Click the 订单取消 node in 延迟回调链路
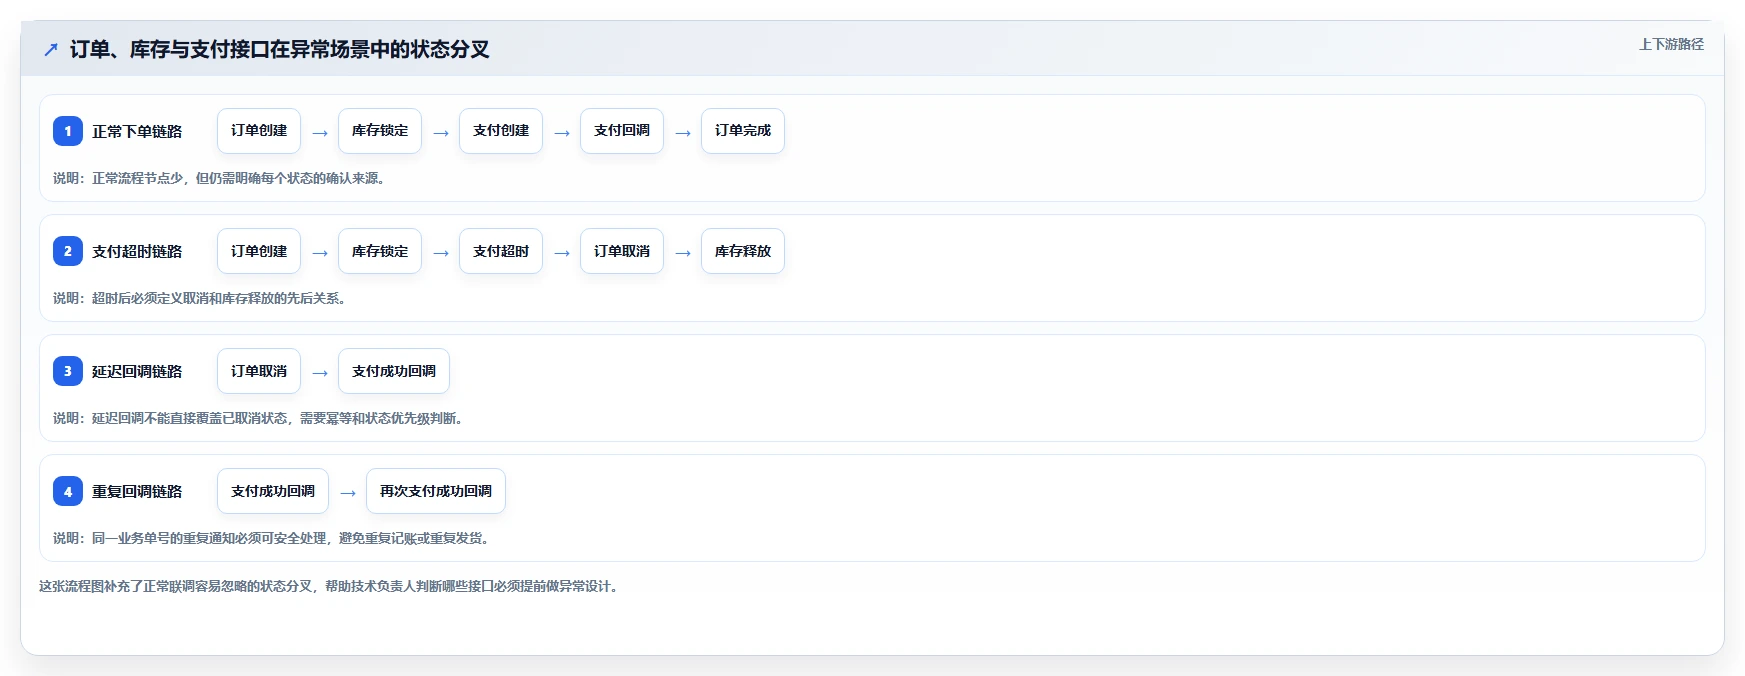1745x676 pixels. pos(259,371)
